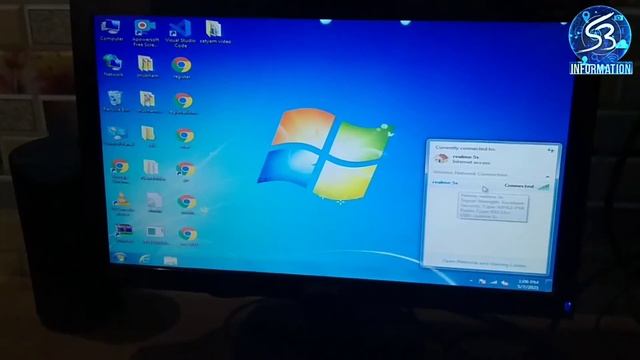Click the volume speaker tray icon
The height and width of the screenshot is (360, 640).
[x=505, y=283]
